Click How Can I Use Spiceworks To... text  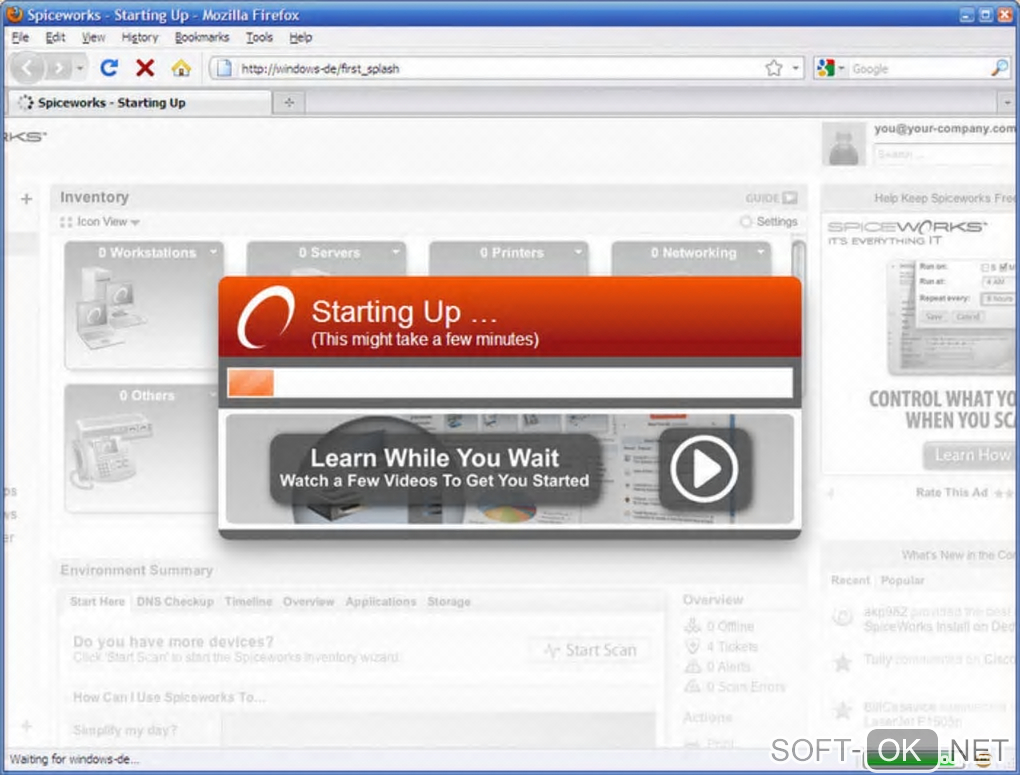pyautogui.click(x=169, y=697)
